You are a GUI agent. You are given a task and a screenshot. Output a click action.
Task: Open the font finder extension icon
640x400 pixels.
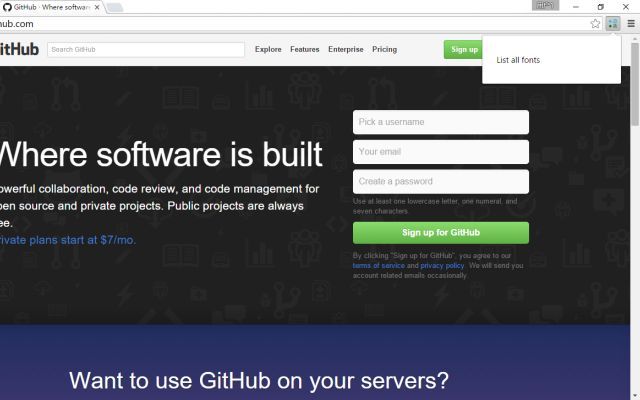pos(613,24)
